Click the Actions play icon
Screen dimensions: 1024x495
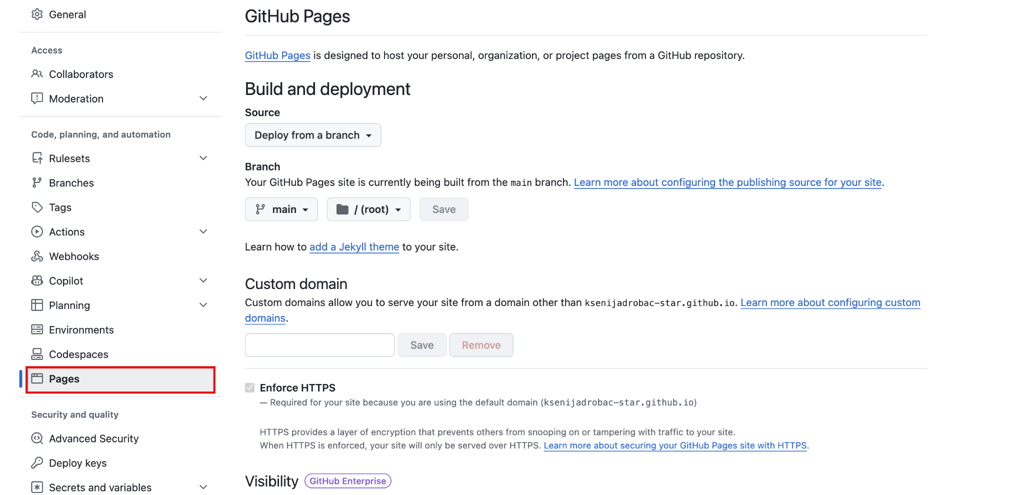pos(37,232)
